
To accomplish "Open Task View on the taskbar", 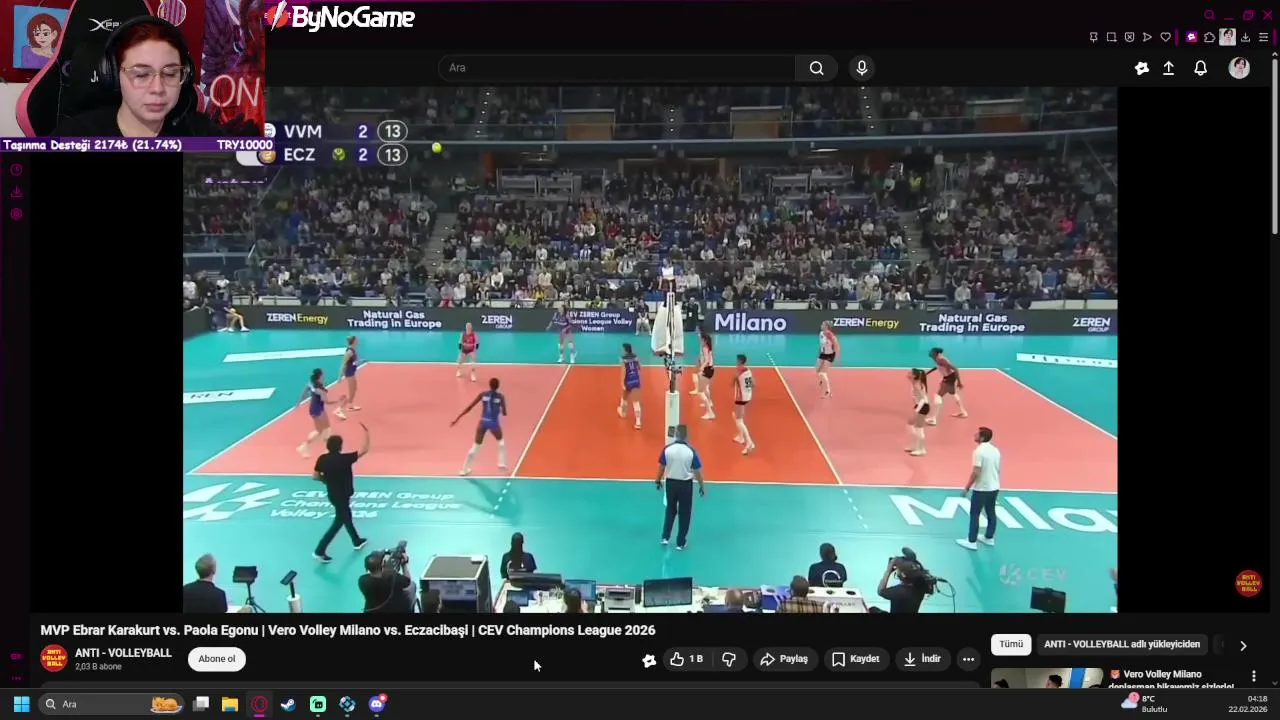I will [201, 704].
